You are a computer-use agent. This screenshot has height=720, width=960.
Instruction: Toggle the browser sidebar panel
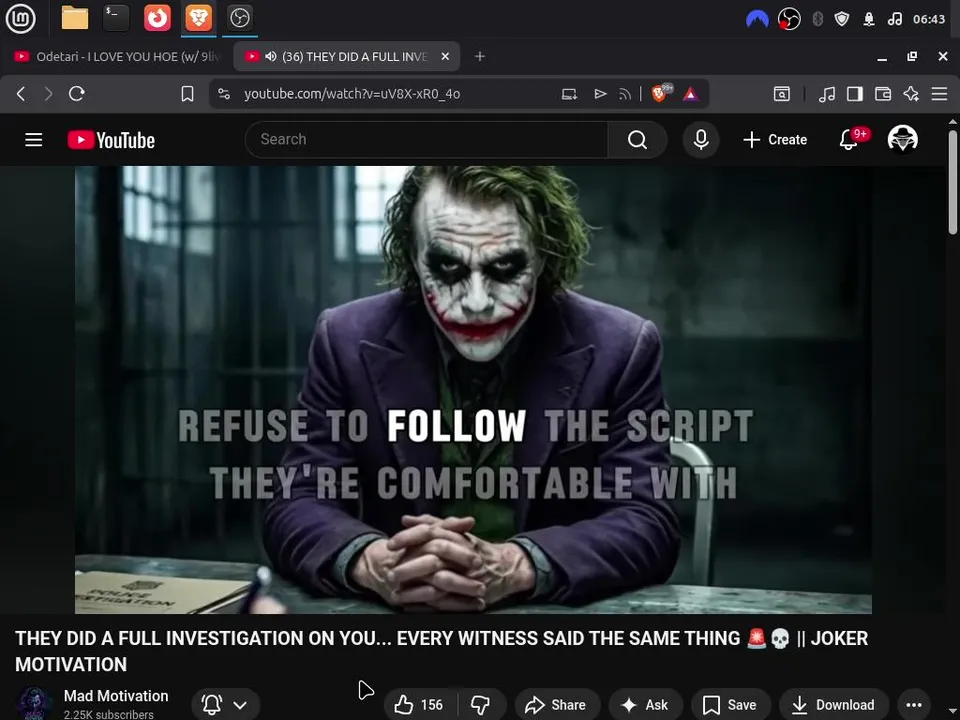(x=855, y=94)
